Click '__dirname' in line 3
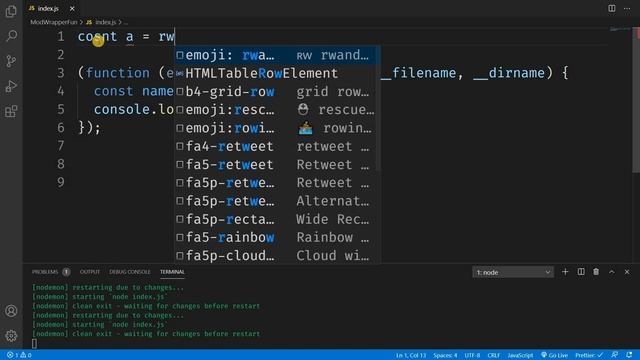 (x=509, y=73)
